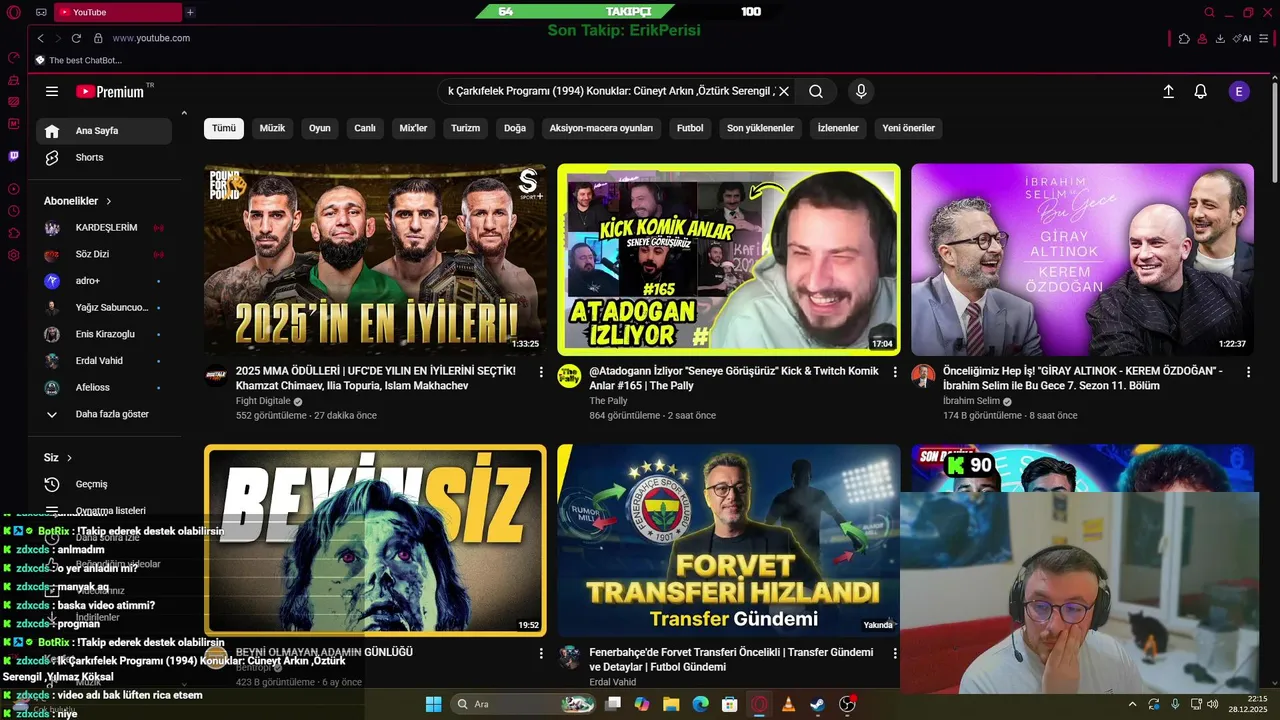Click the YouTube search input field

coord(610,91)
